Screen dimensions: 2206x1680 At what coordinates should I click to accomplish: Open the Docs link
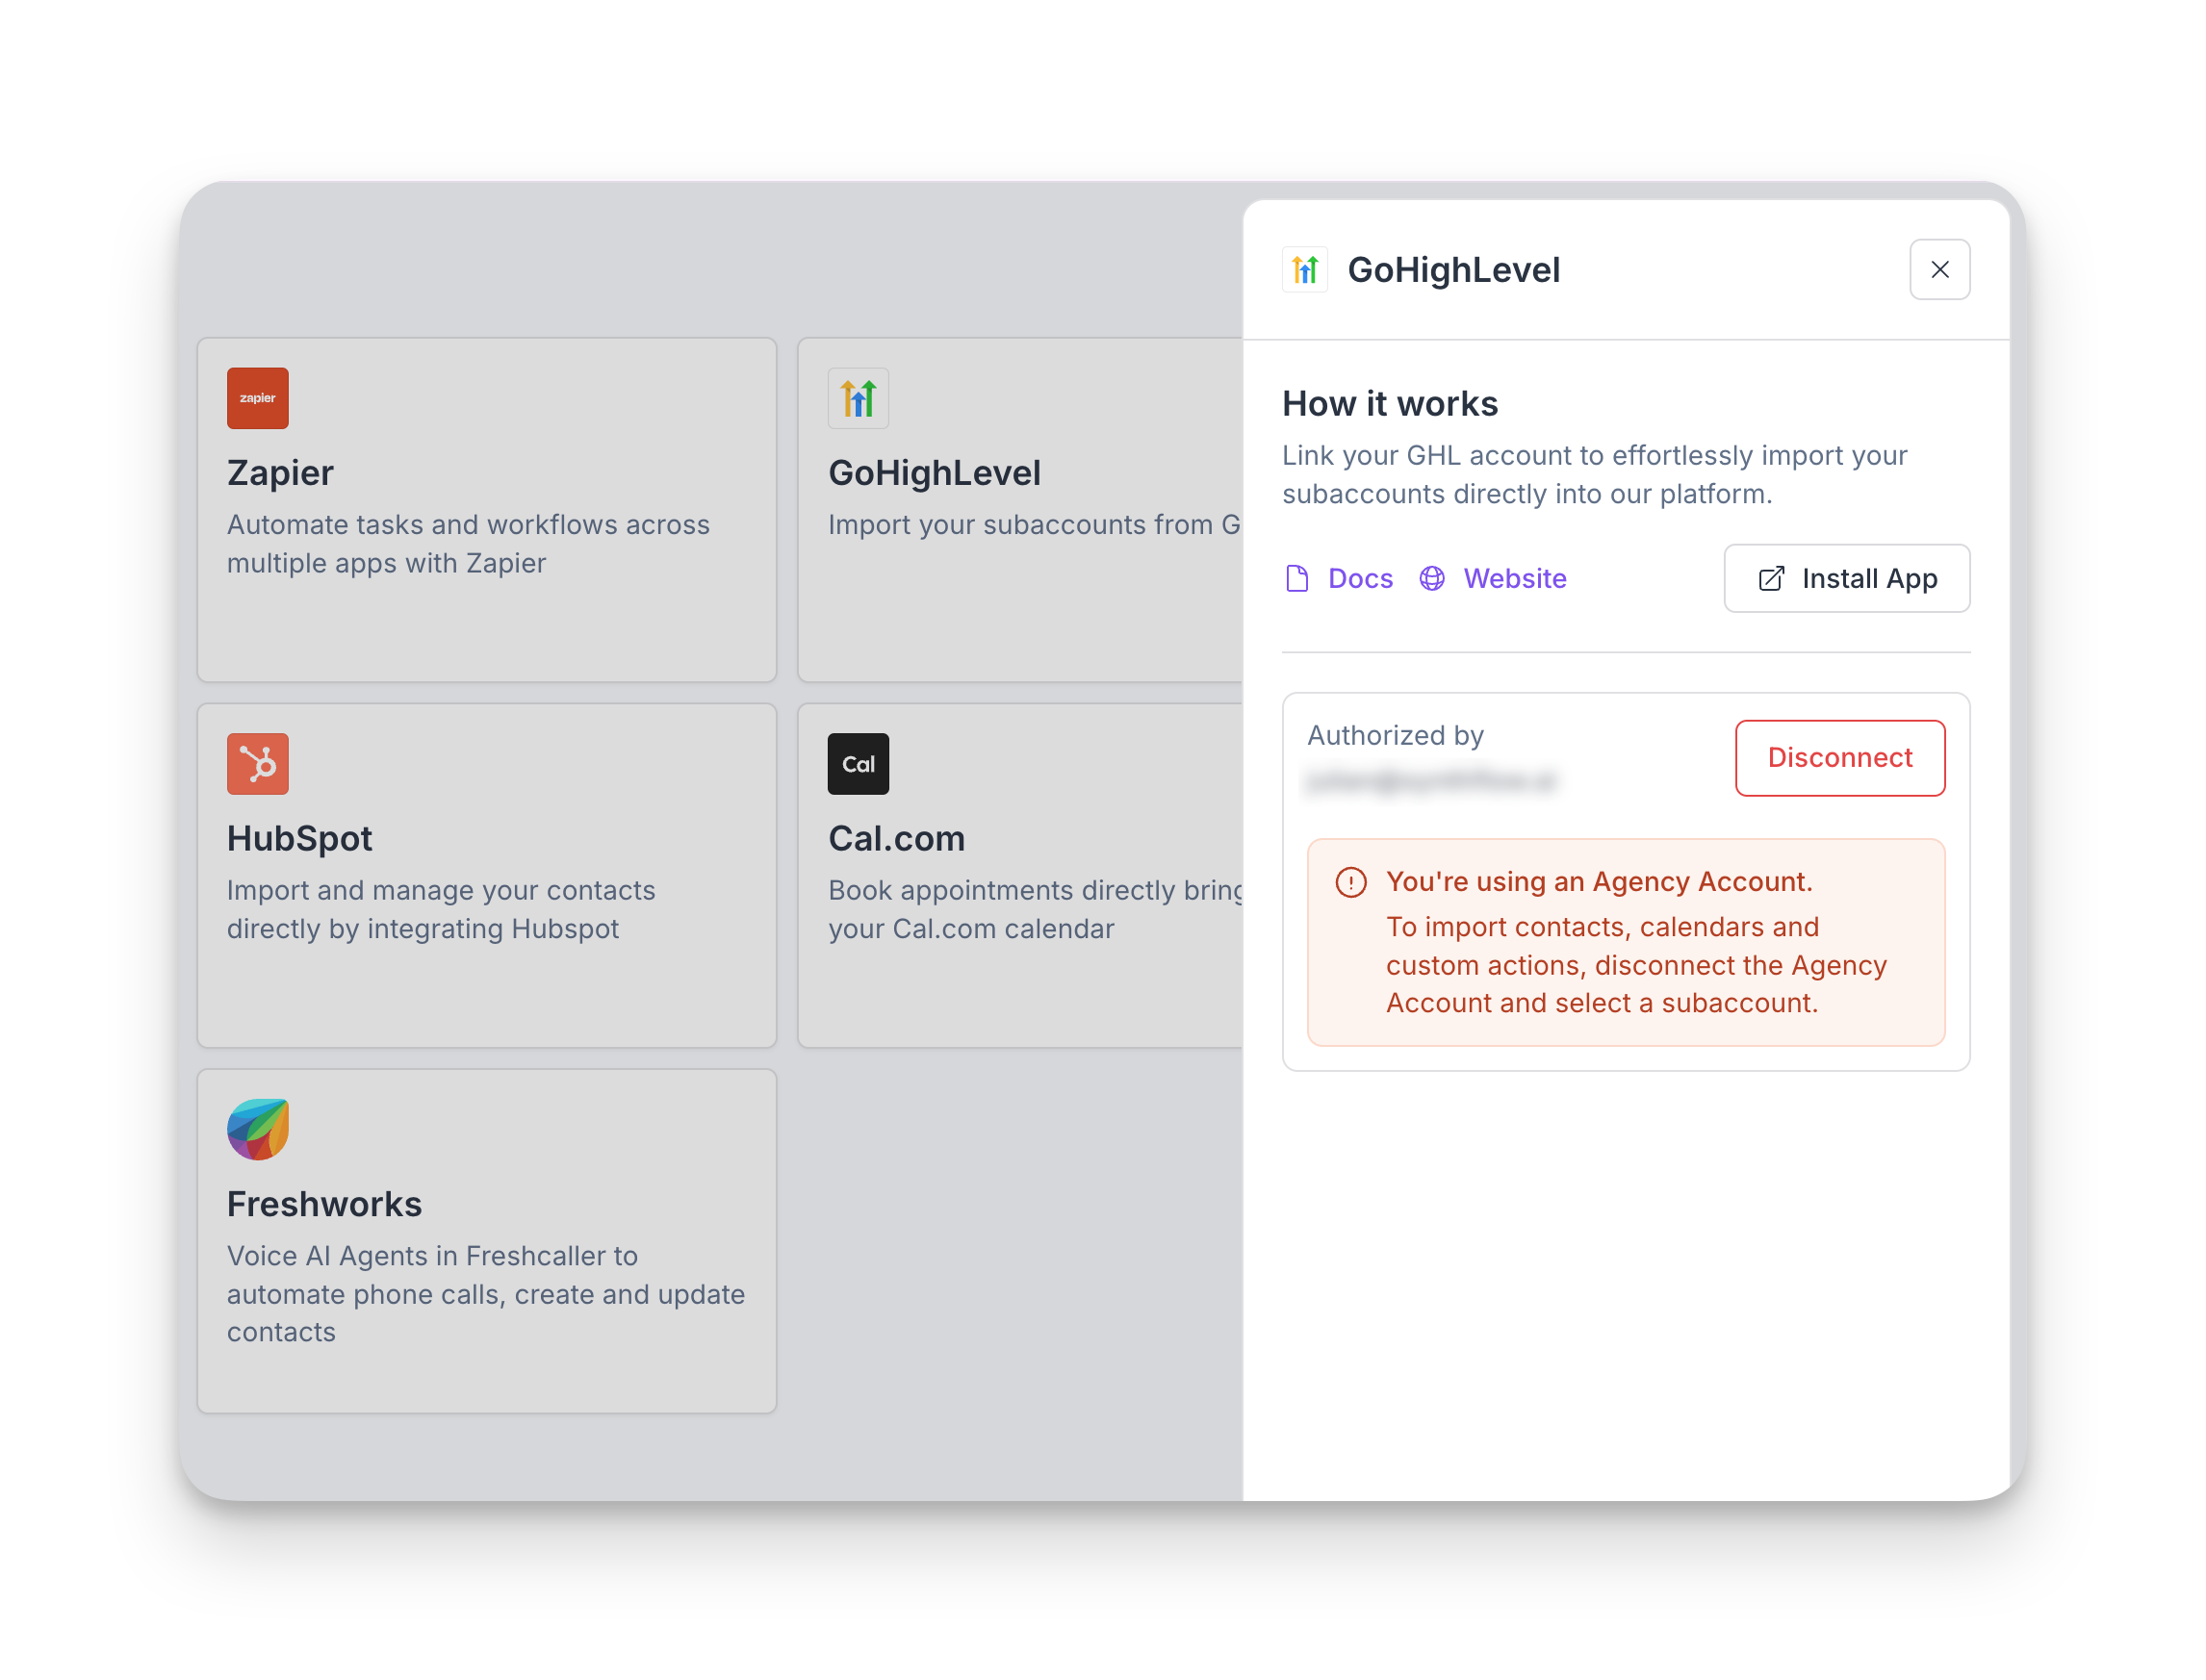pos(1359,578)
